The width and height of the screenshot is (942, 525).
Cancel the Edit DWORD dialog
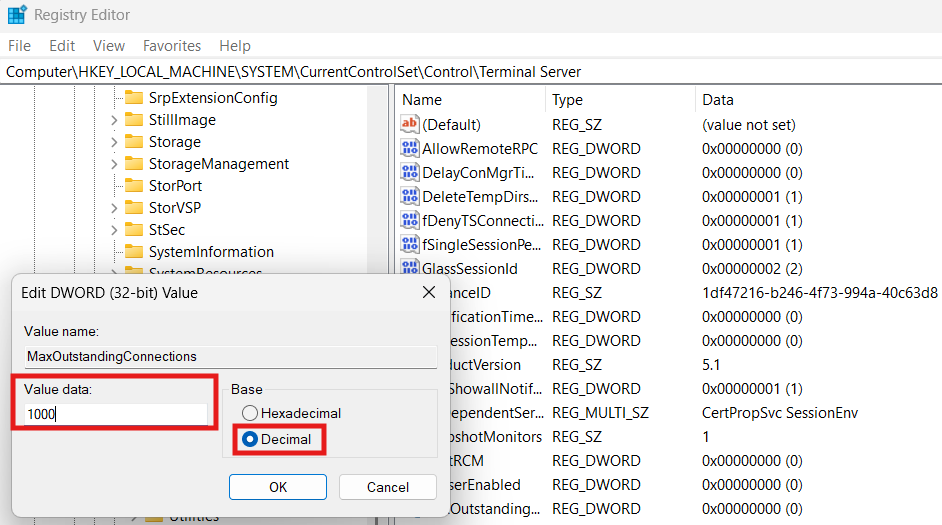[x=388, y=487]
